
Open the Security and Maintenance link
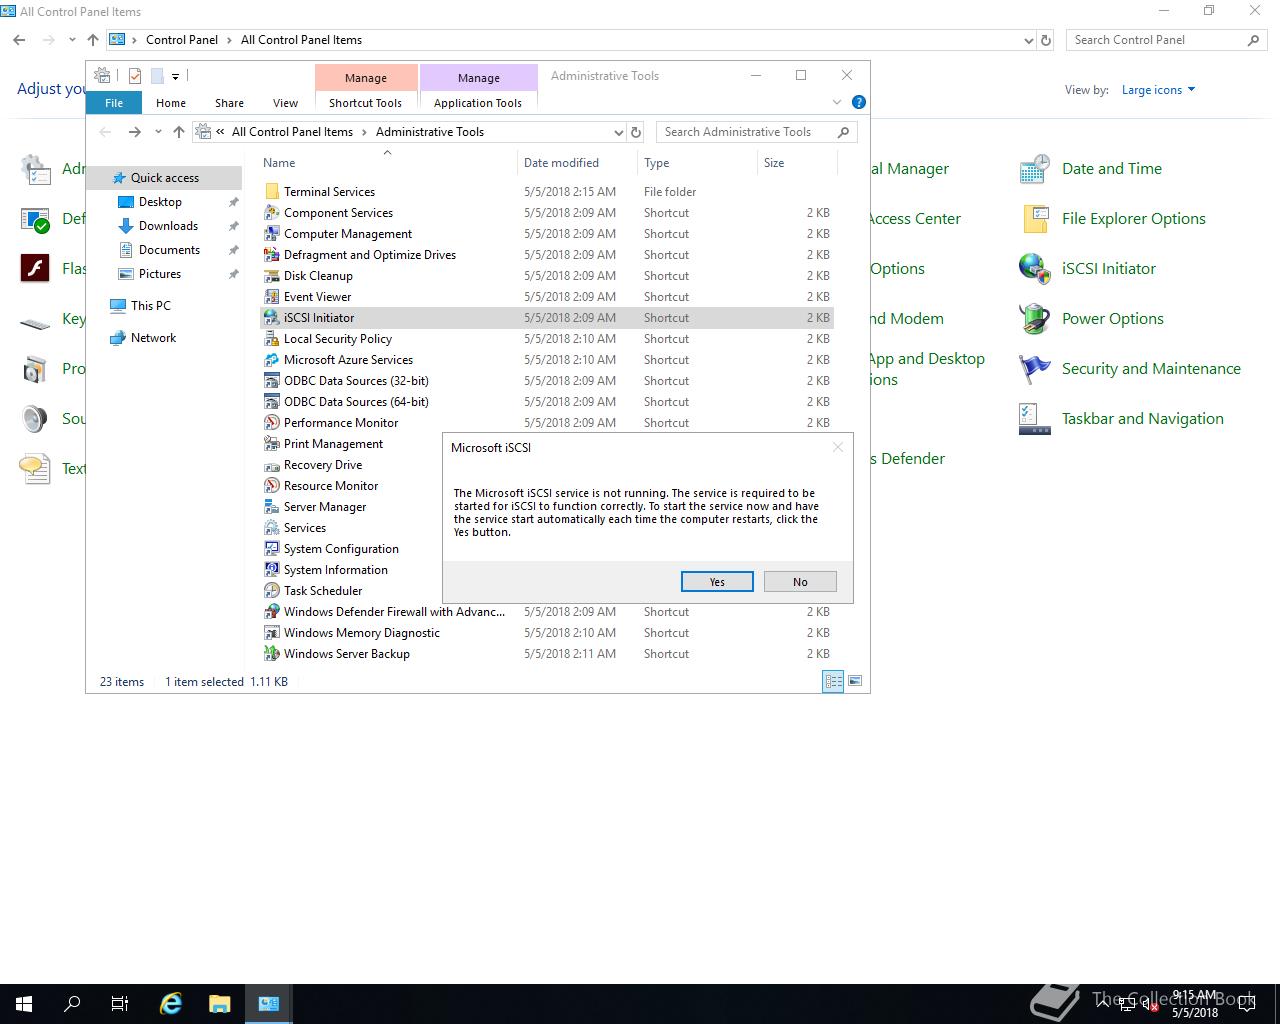[1151, 369]
